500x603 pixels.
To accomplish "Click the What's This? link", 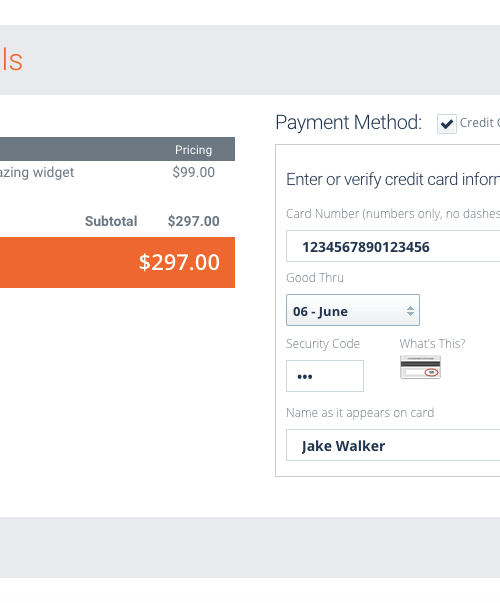I will point(432,343).
